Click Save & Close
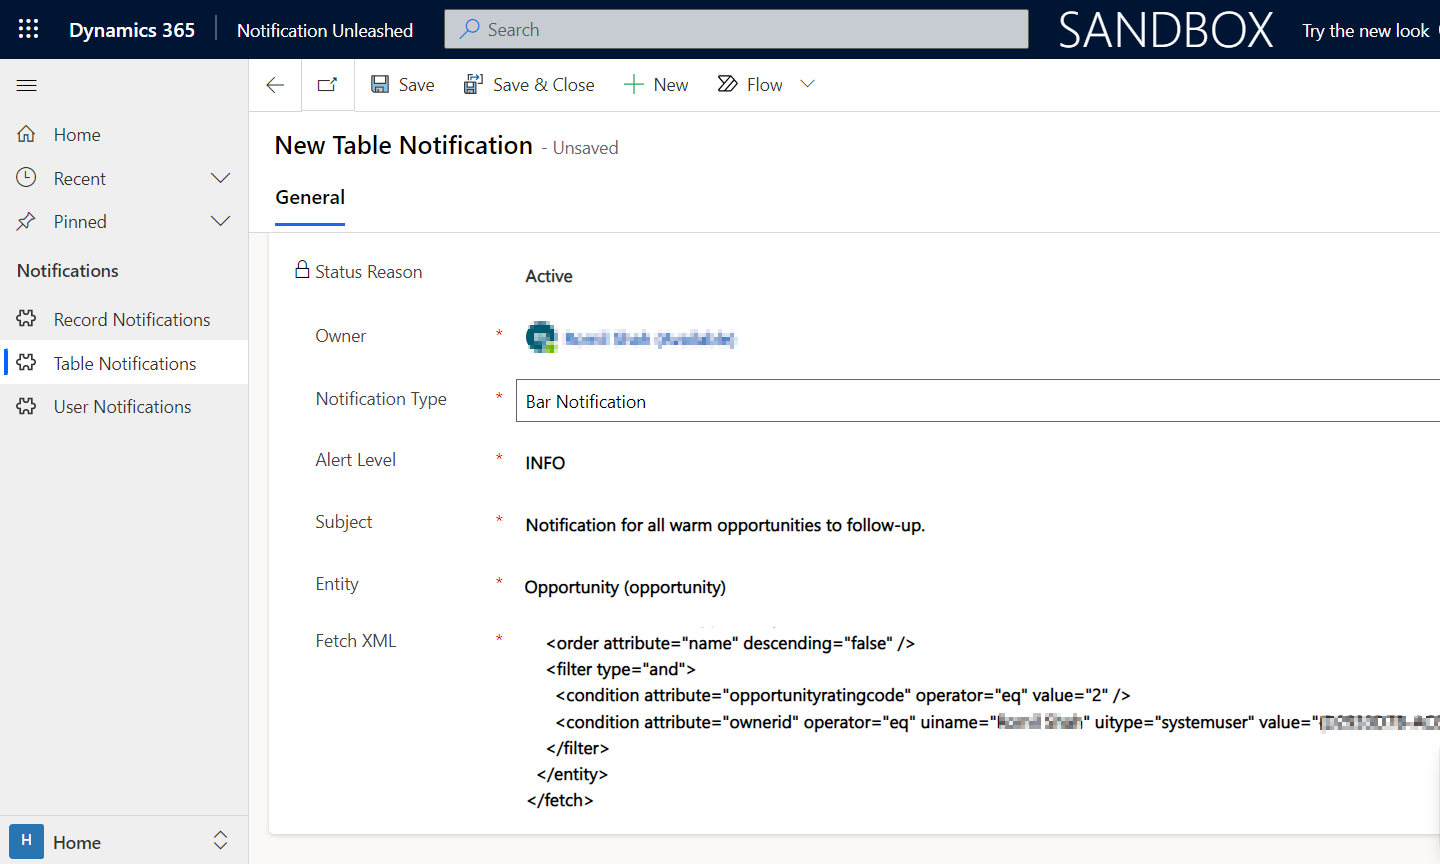Image resolution: width=1440 pixels, height=864 pixels. point(529,85)
